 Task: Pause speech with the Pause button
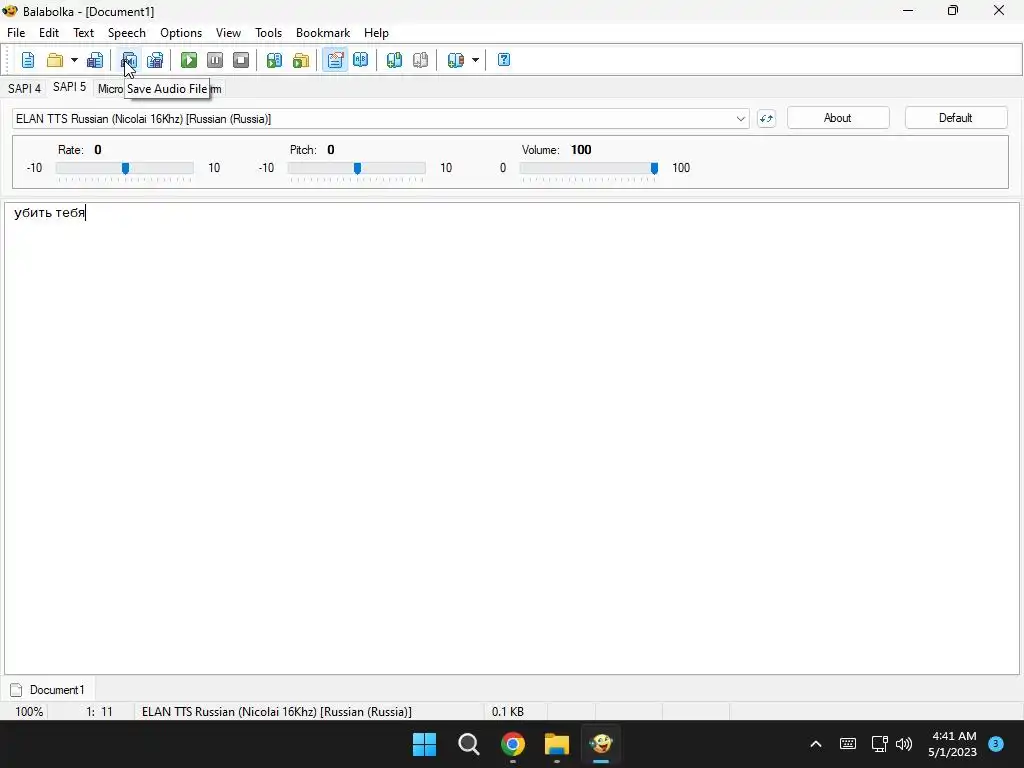click(215, 60)
